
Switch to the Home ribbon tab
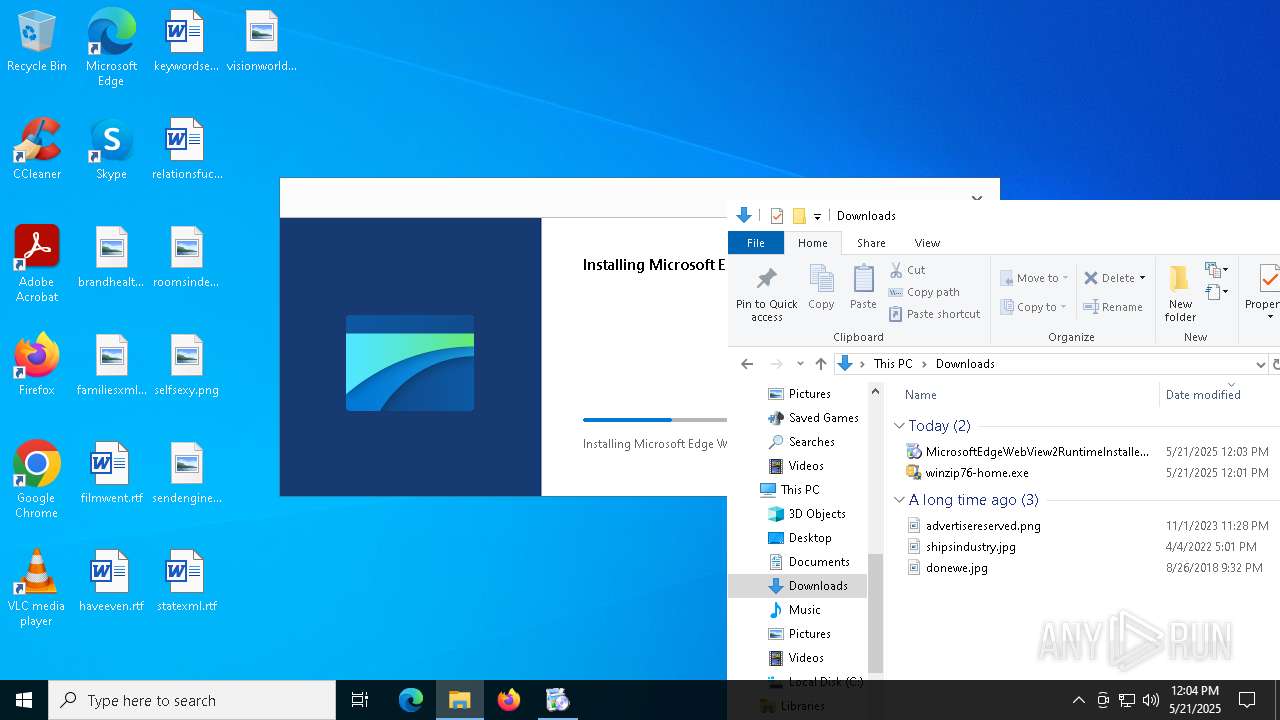[x=812, y=243]
